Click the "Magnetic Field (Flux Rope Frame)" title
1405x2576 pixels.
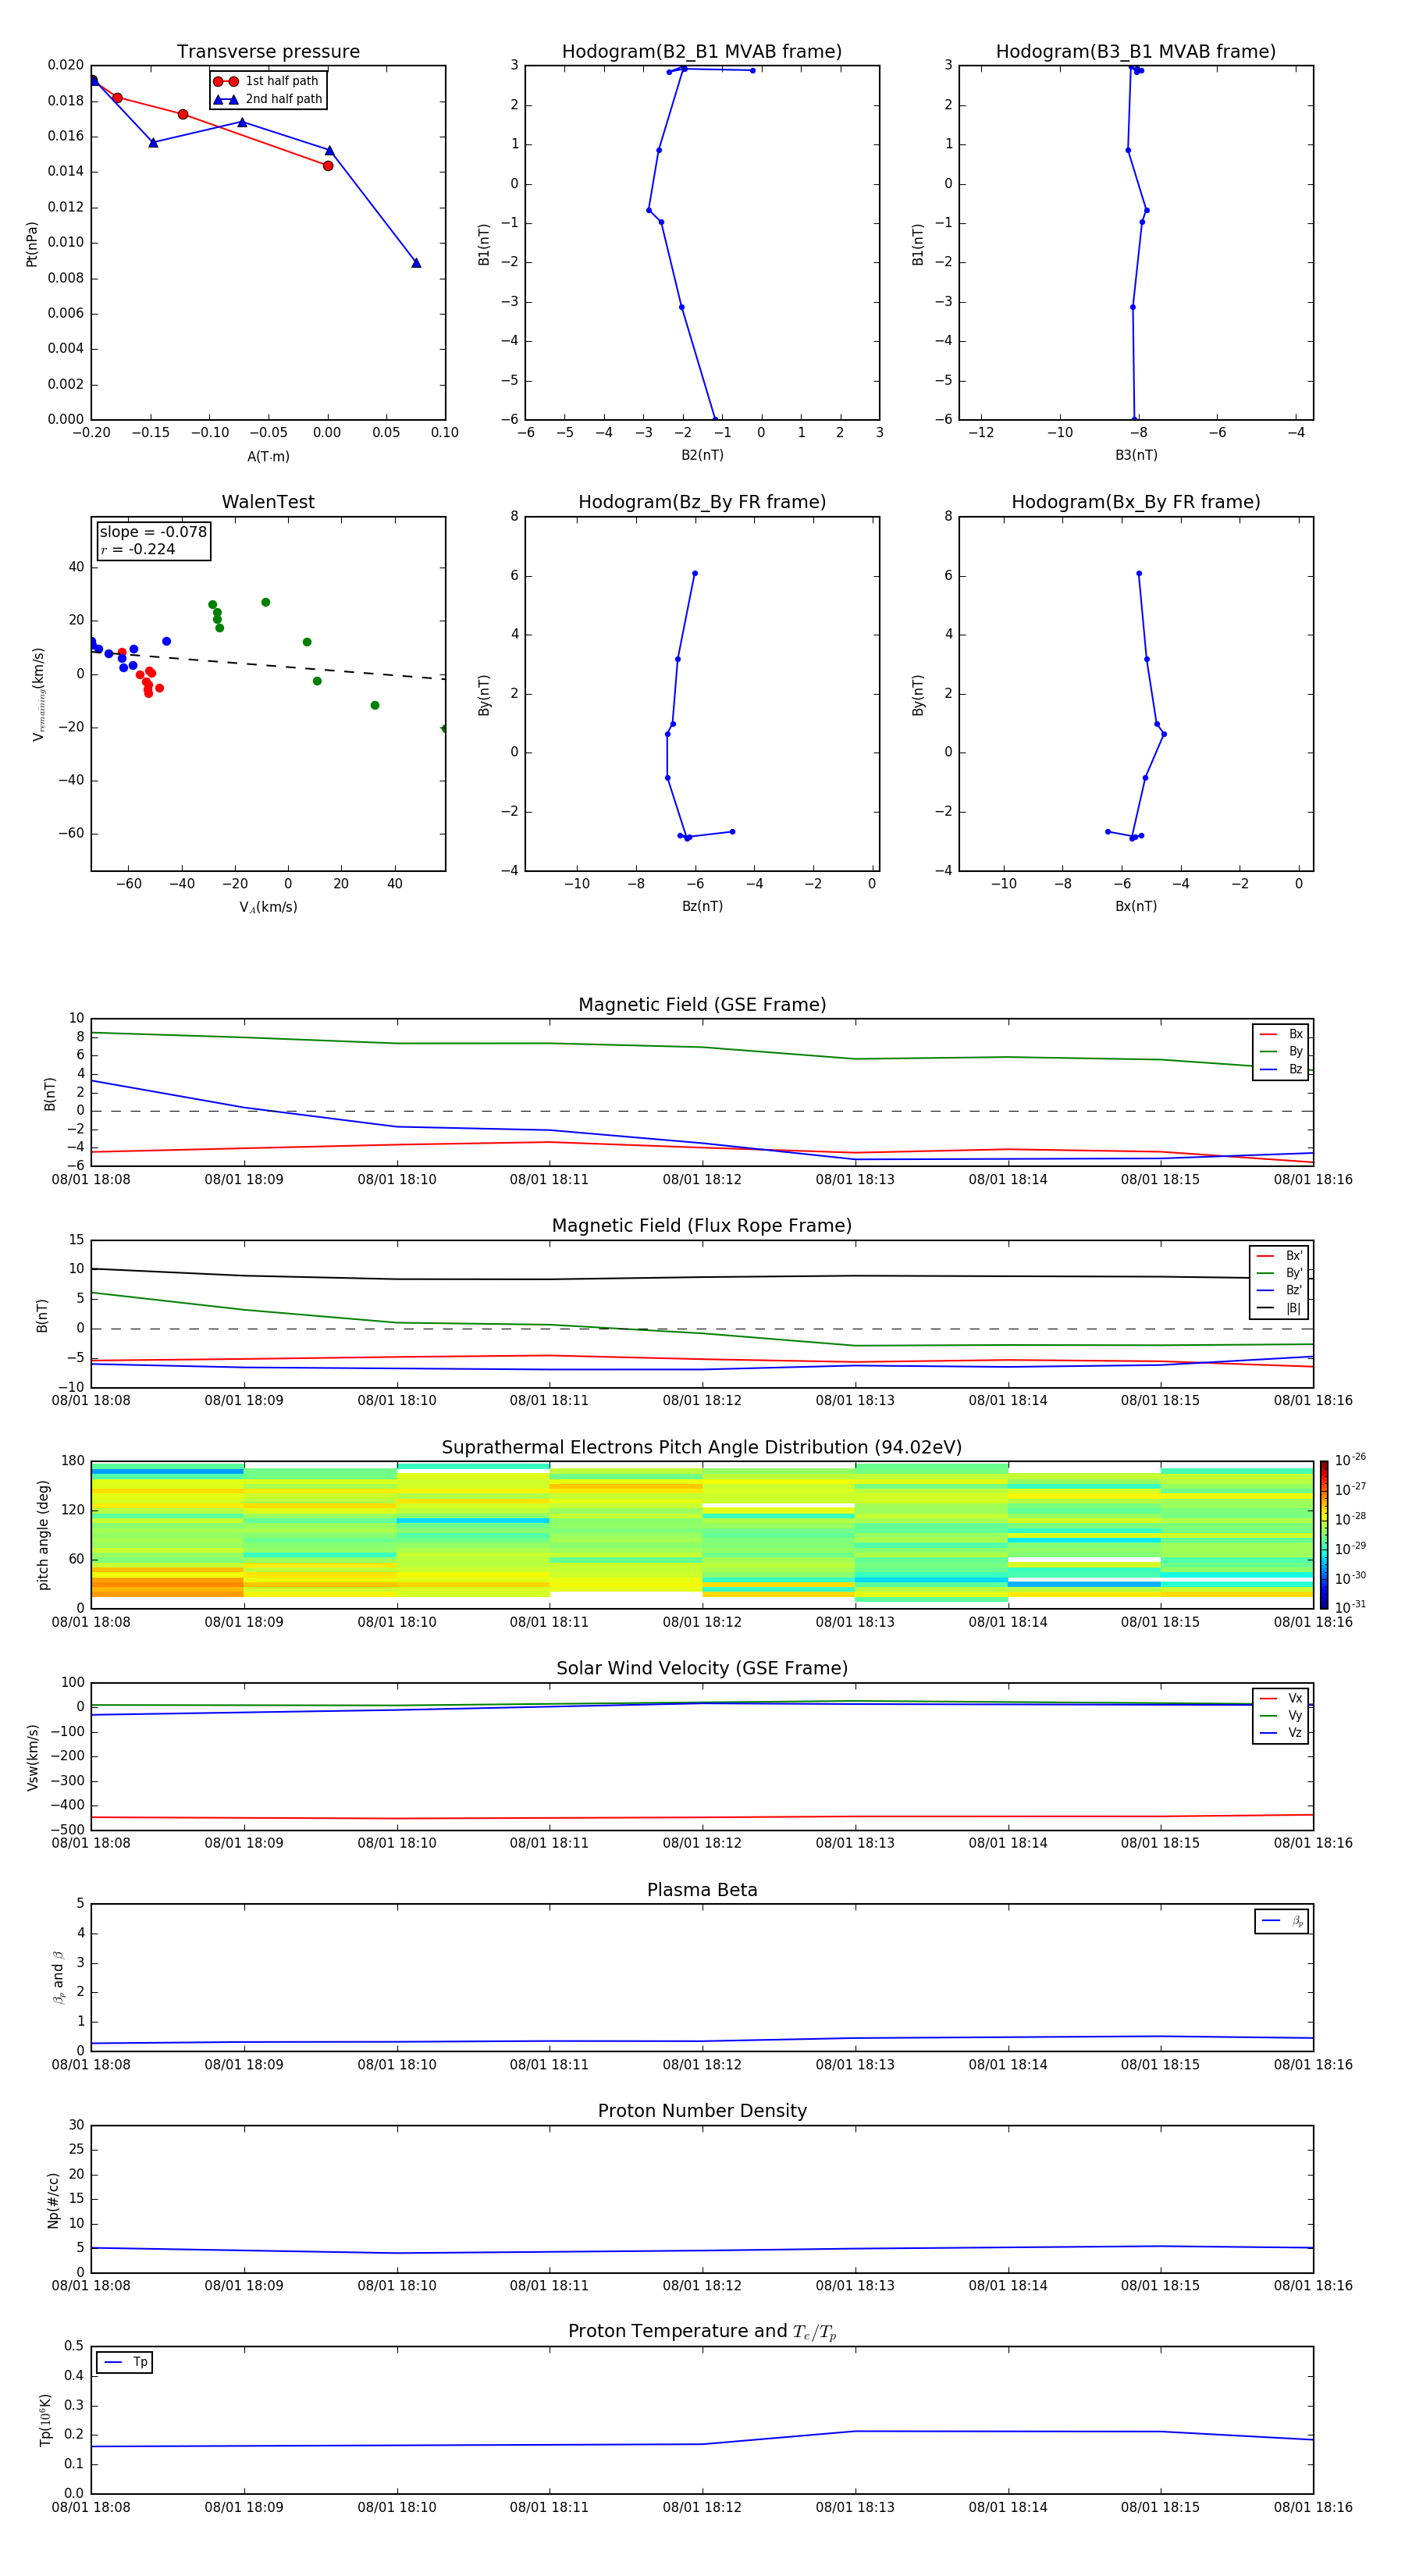pos(701,1226)
